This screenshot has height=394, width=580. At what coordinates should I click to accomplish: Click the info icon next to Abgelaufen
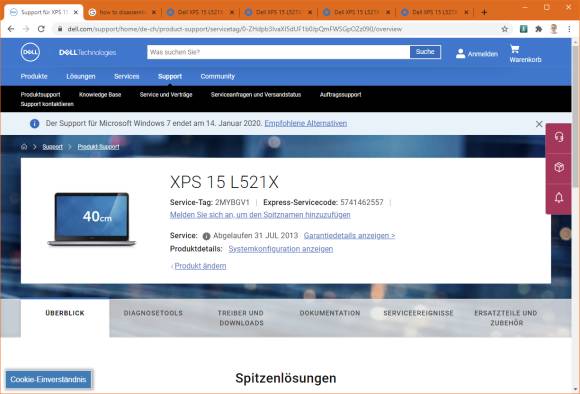click(206, 236)
